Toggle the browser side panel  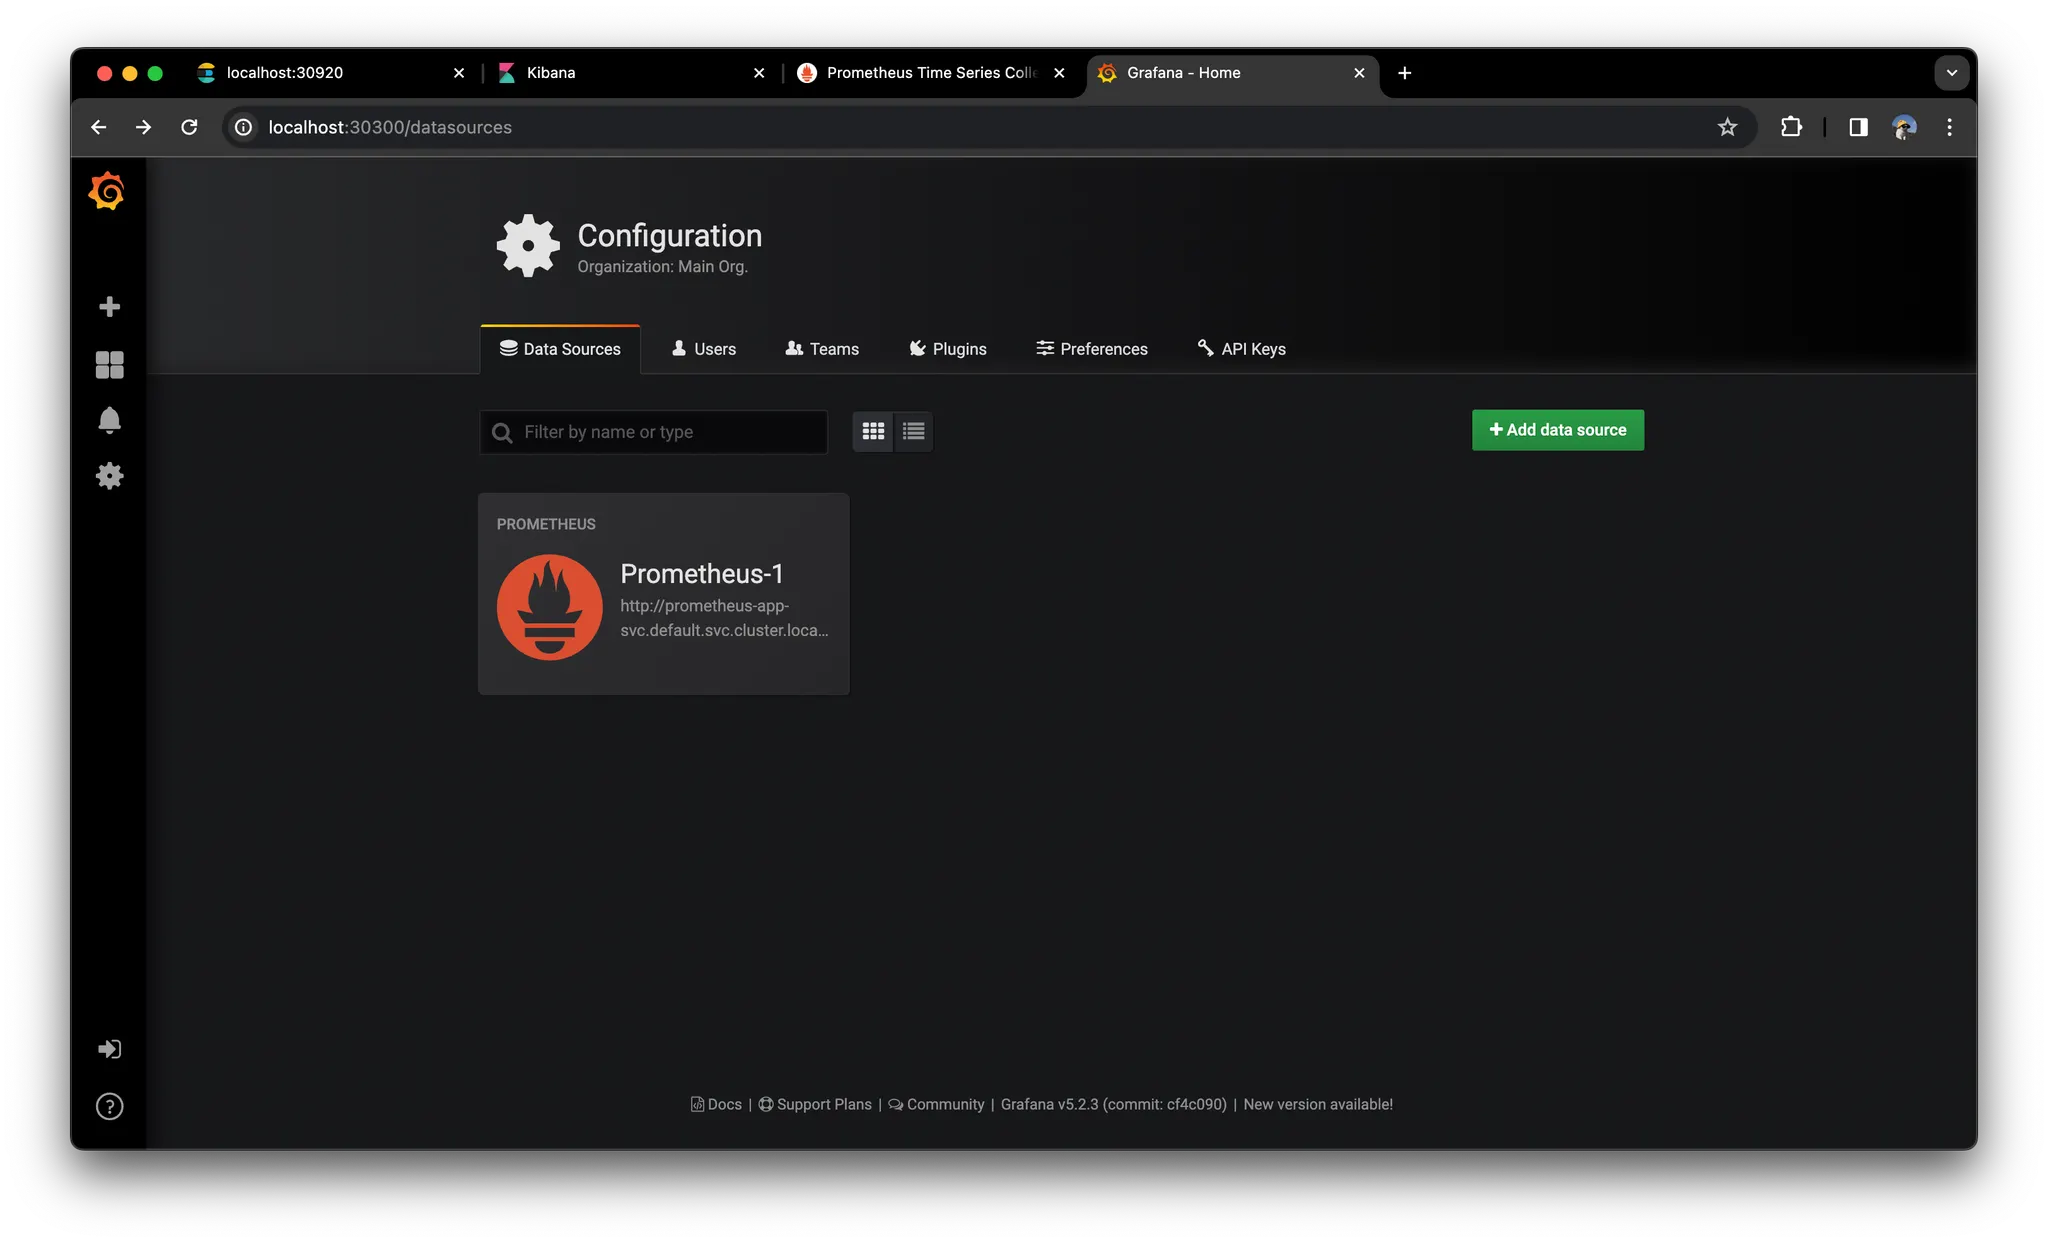pyautogui.click(x=1858, y=127)
